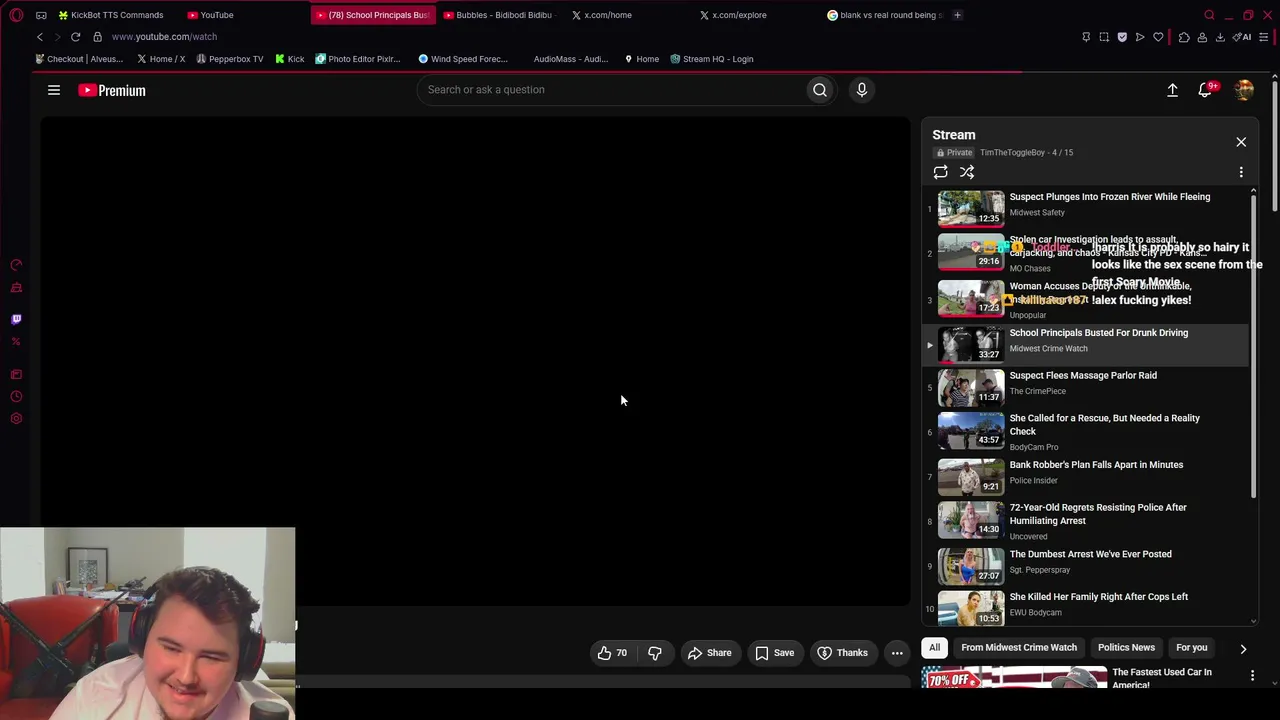Go to YouTube Premium home logo
1280x720 pixels.
click(112, 90)
